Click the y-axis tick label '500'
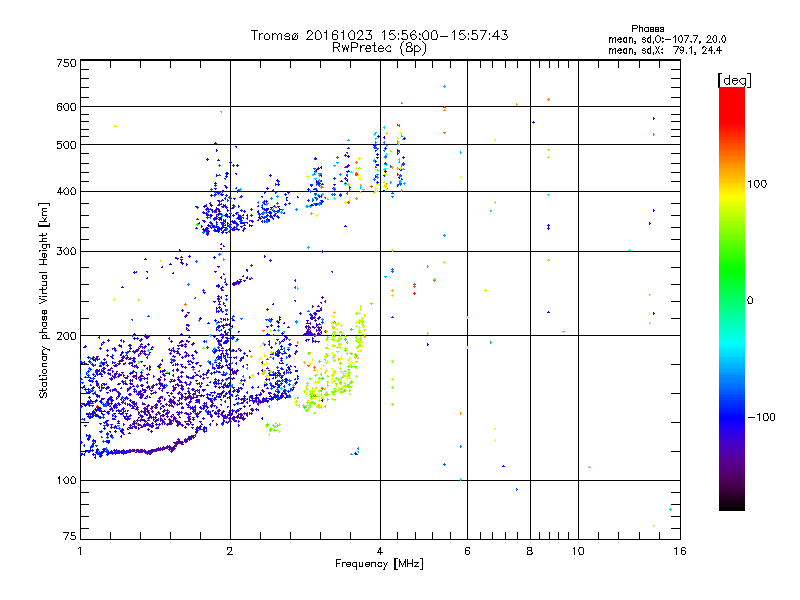Image resolution: width=800 pixels, height=600 pixels. click(66, 145)
